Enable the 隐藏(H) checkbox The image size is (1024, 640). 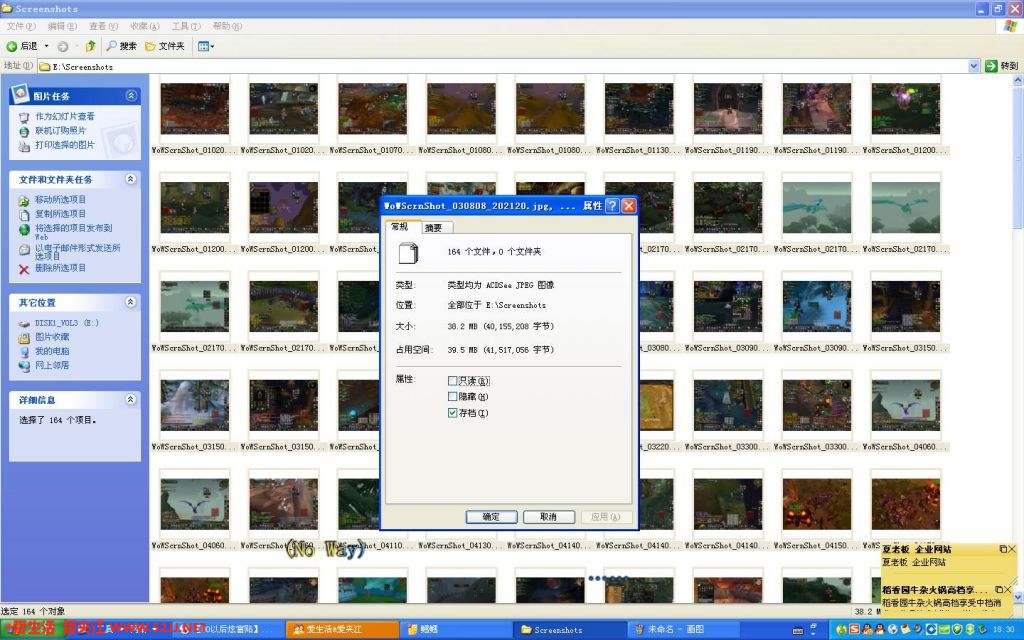tap(453, 396)
